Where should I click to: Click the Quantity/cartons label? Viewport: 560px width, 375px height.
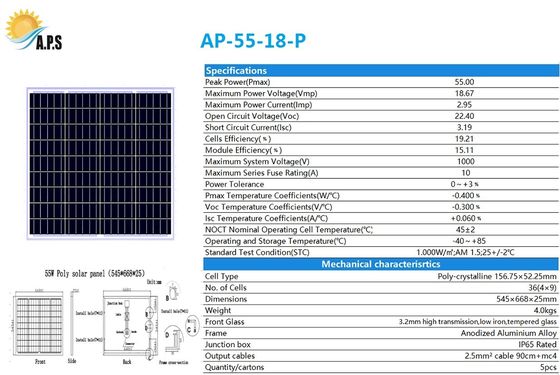point(235,368)
